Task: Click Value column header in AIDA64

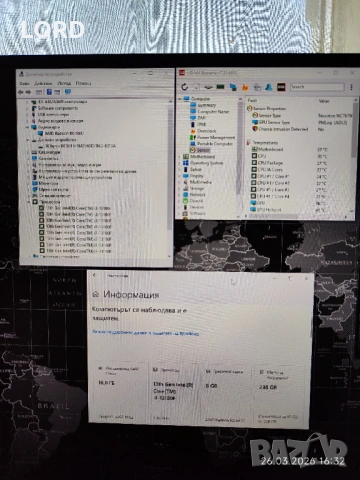Action: 324,101
